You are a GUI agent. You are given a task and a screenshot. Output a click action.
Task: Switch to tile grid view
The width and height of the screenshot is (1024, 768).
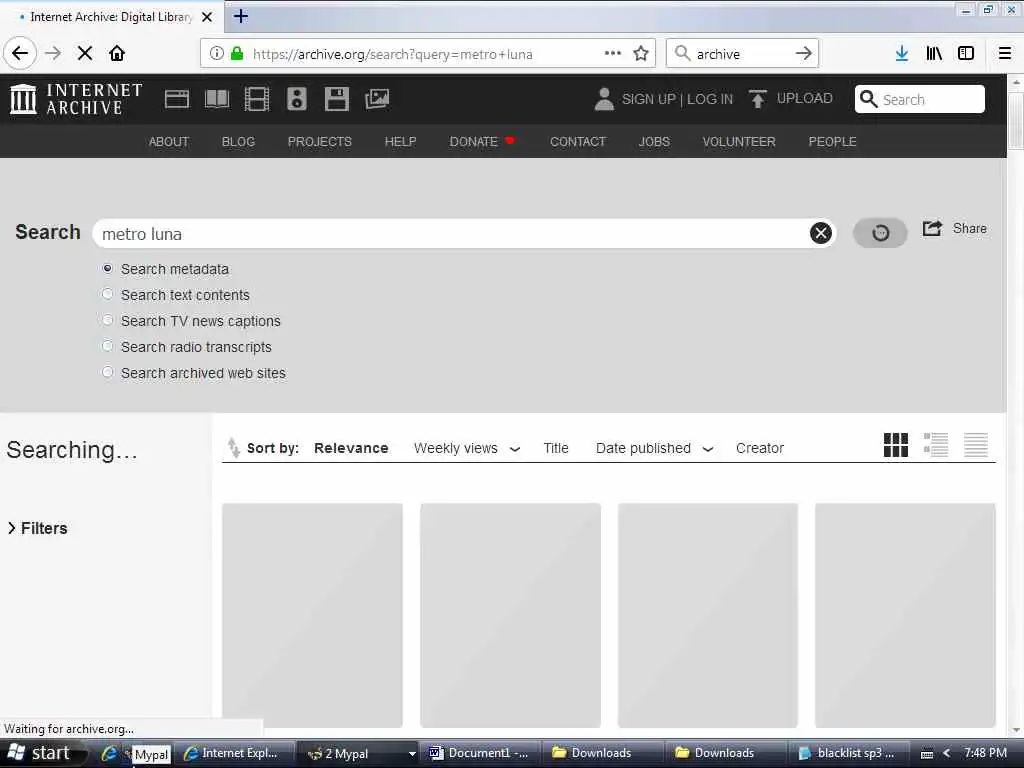point(895,445)
